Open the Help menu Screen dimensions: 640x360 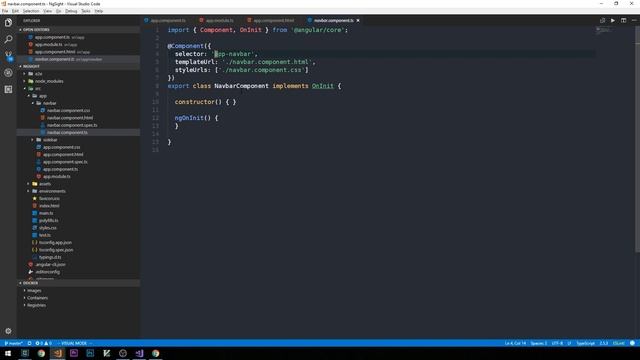point(99,11)
